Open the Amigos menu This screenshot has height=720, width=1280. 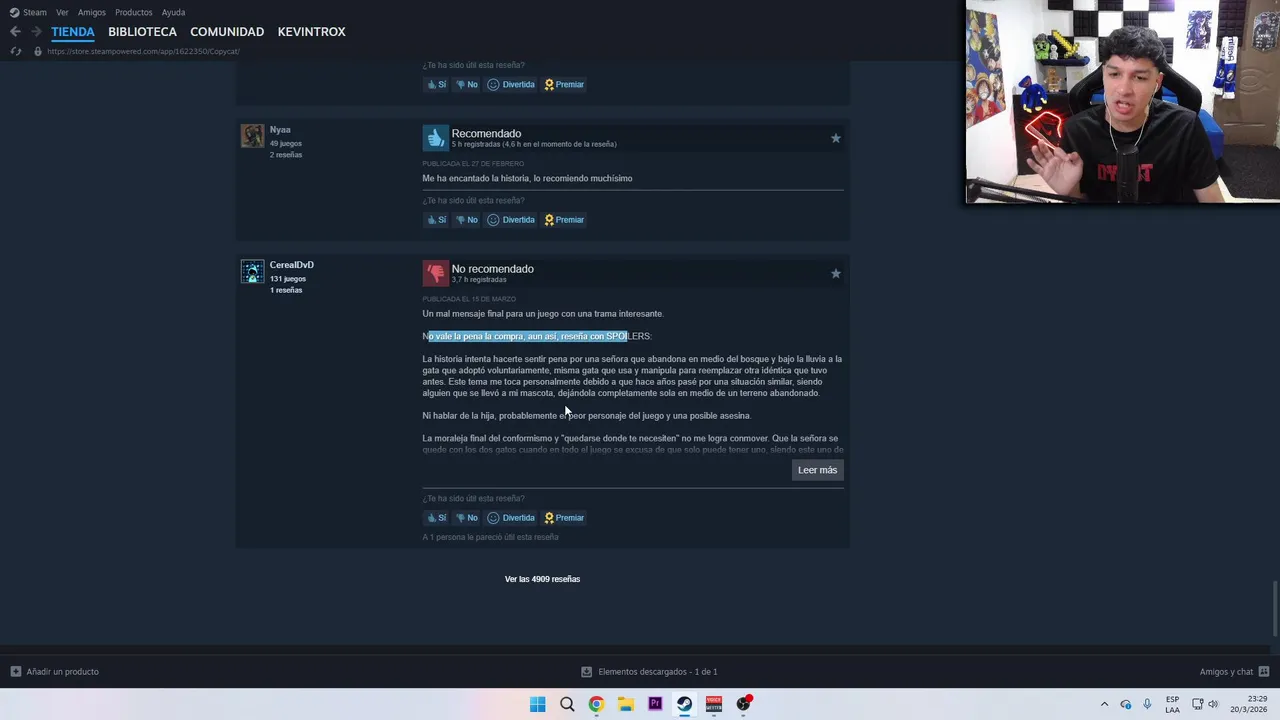[x=92, y=12]
